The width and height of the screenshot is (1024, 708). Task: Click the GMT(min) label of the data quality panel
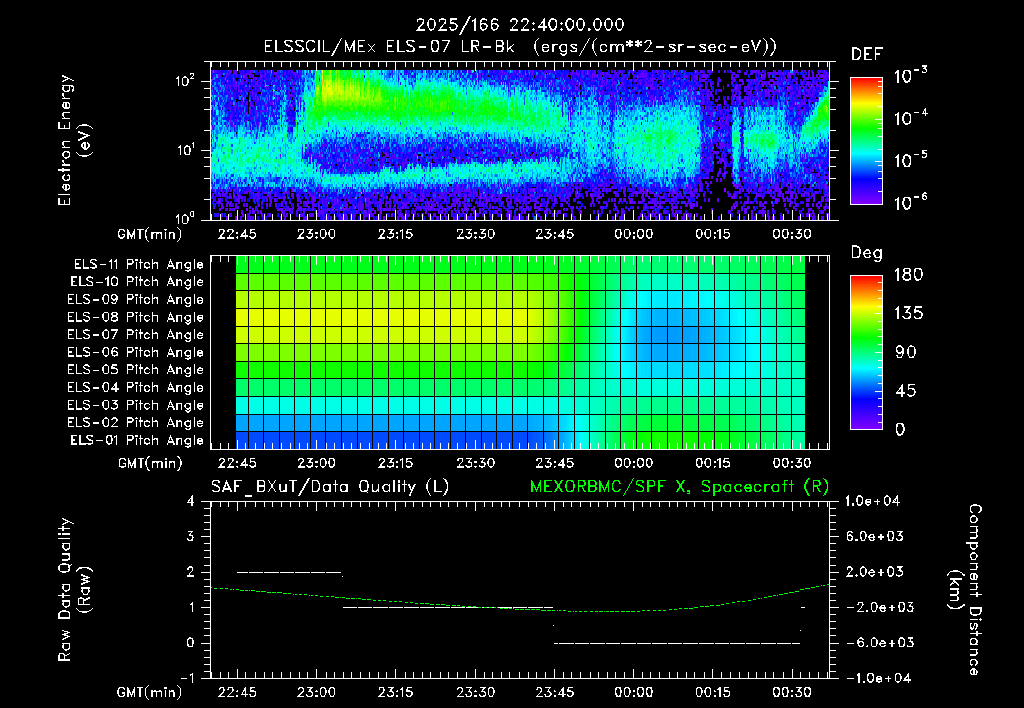pyautogui.click(x=150, y=692)
